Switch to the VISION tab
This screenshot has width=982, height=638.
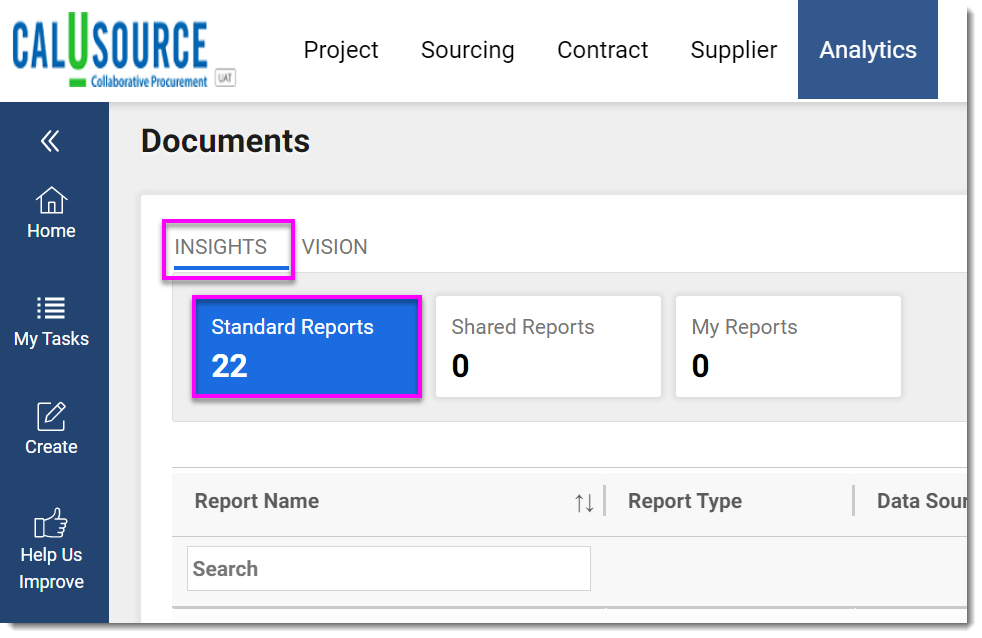point(334,247)
